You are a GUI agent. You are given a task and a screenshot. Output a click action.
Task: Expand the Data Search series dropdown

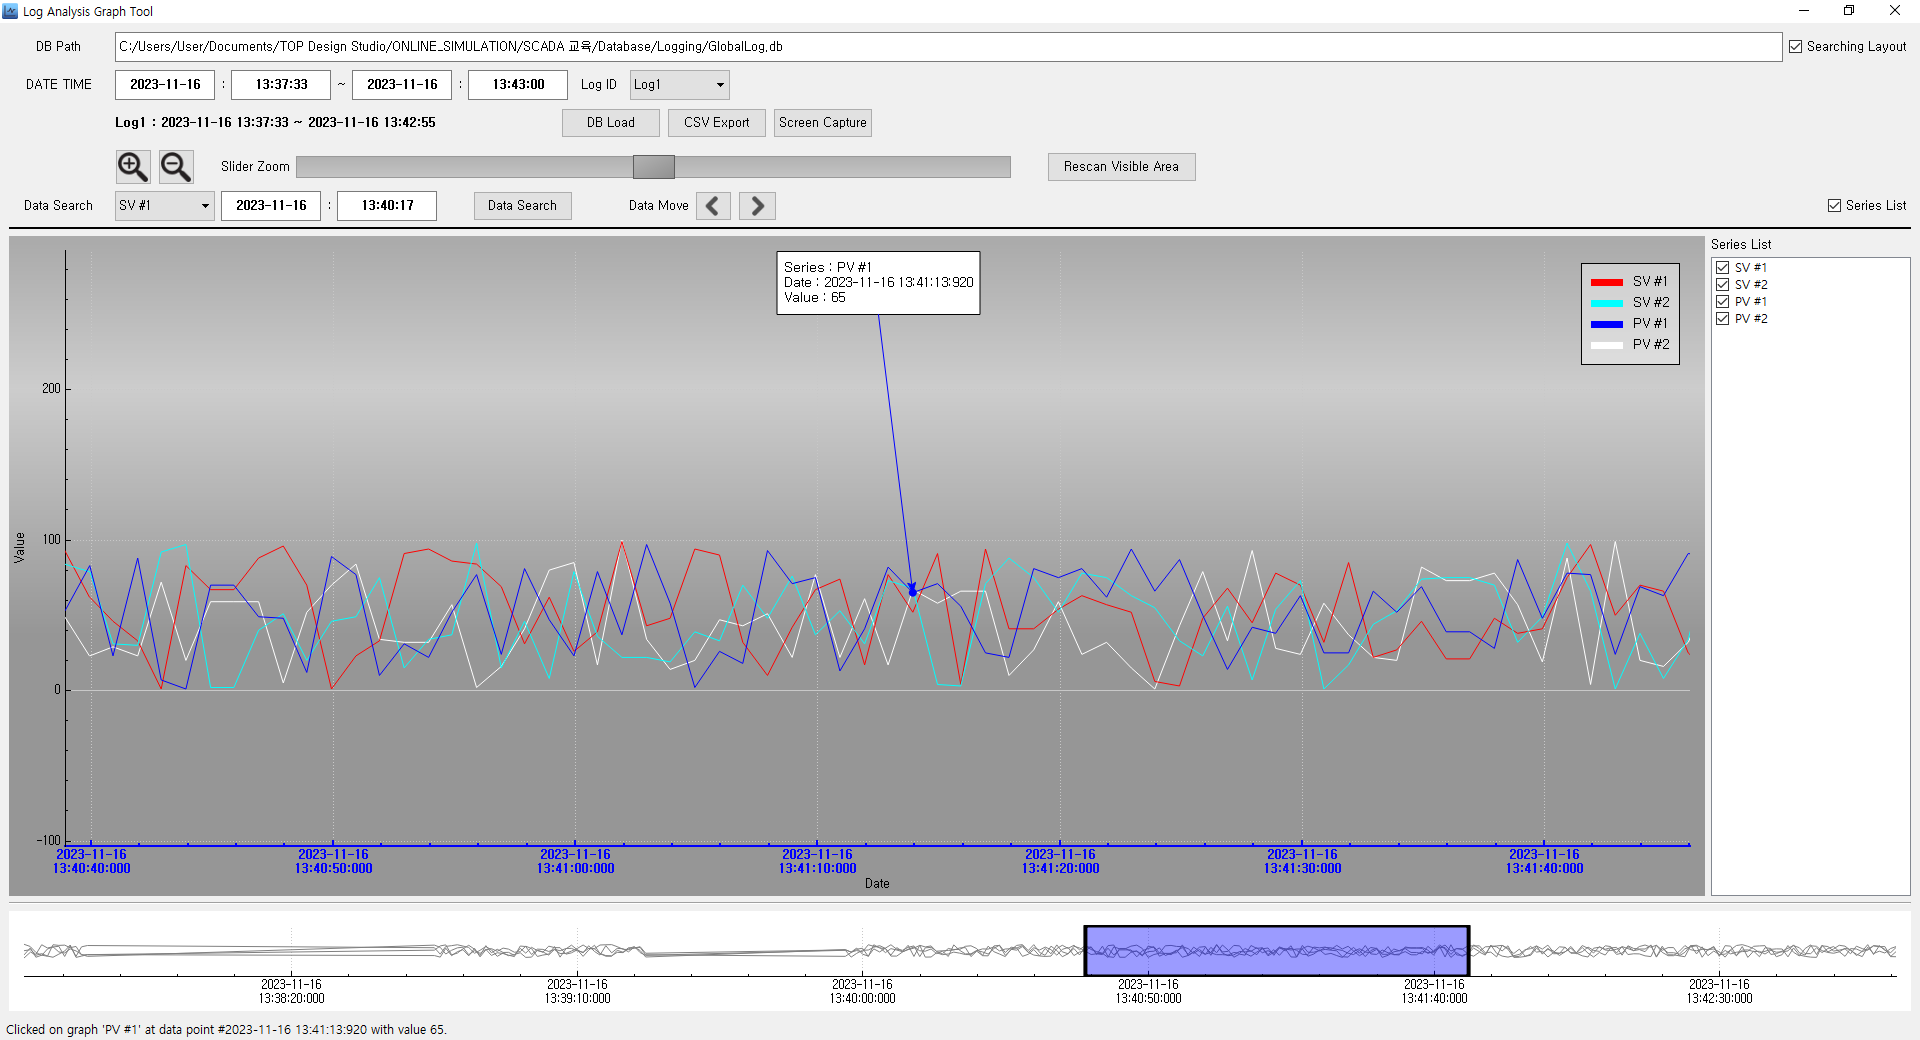coord(164,206)
